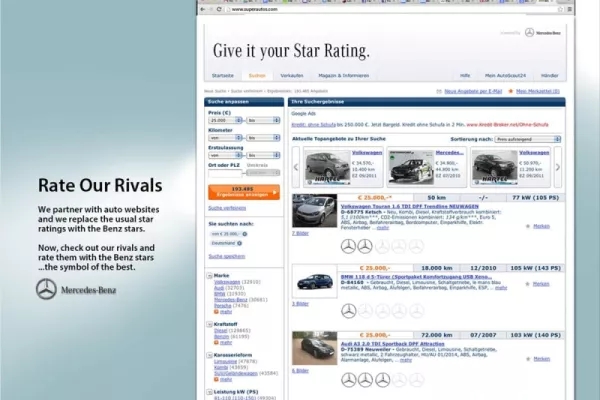Viewport: 600px width, 400px height.
Task: Give the Touran three Benz stars
Action: 382,246
